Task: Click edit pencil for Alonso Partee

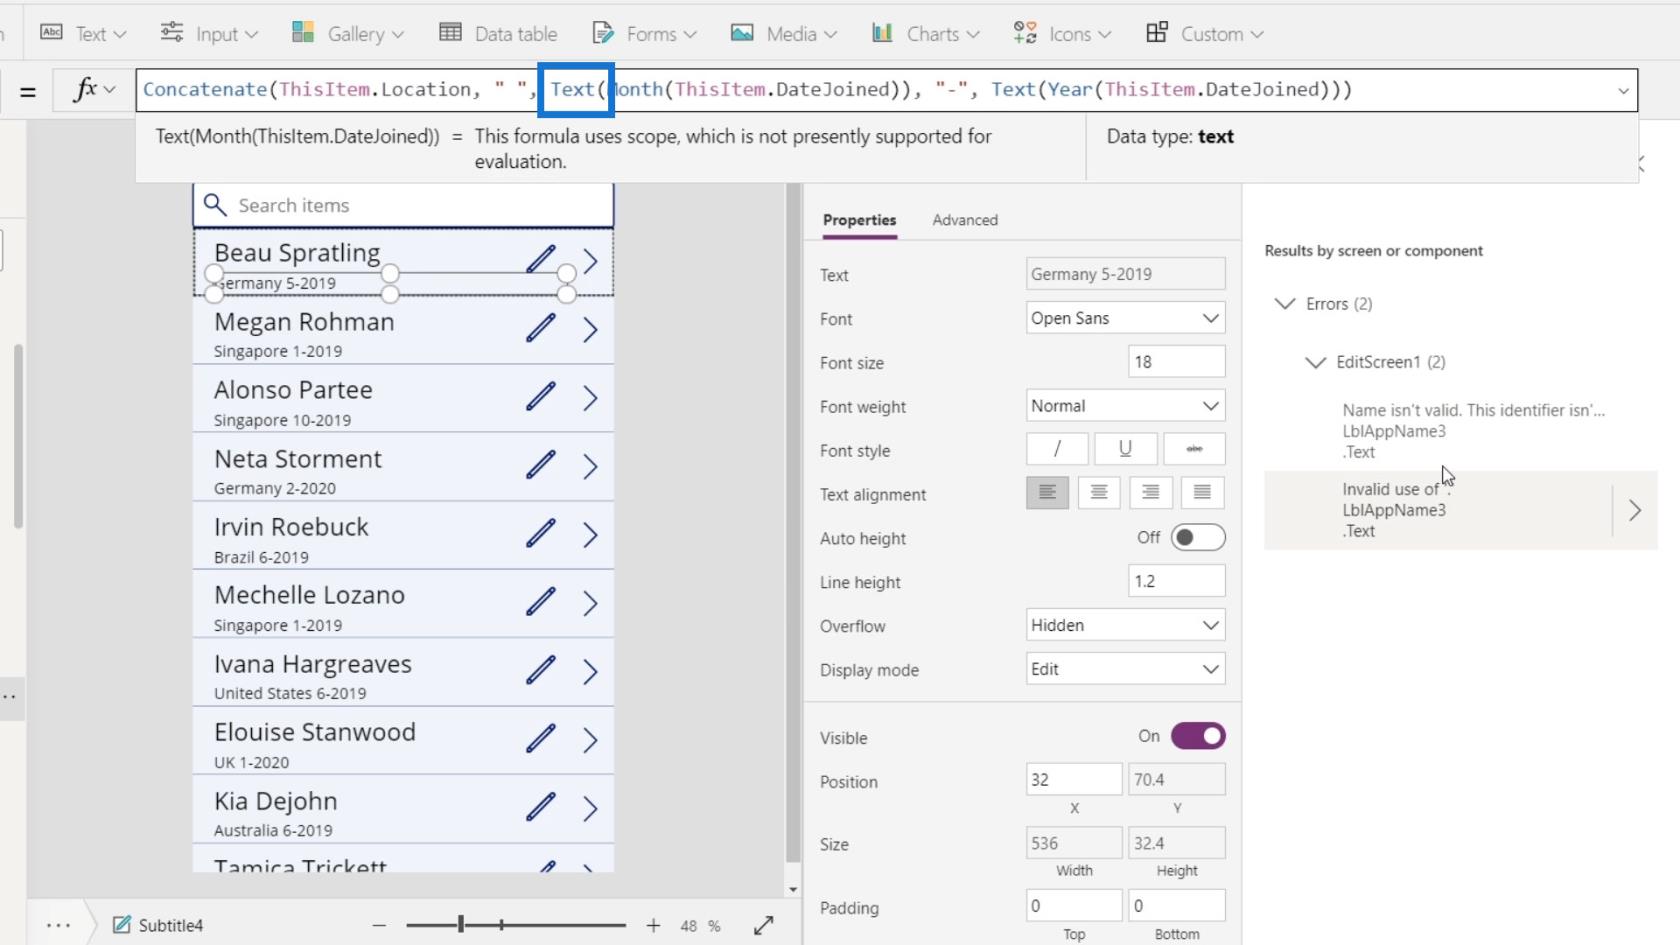Action: point(541,397)
